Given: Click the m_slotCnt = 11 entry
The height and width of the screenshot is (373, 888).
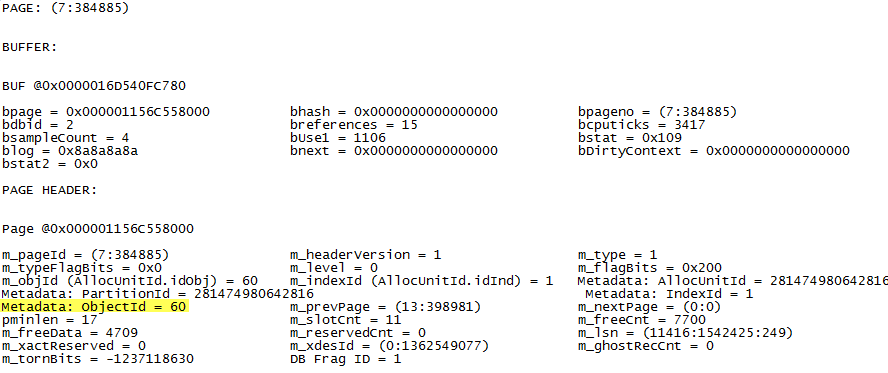Looking at the screenshot, I should click(345, 320).
